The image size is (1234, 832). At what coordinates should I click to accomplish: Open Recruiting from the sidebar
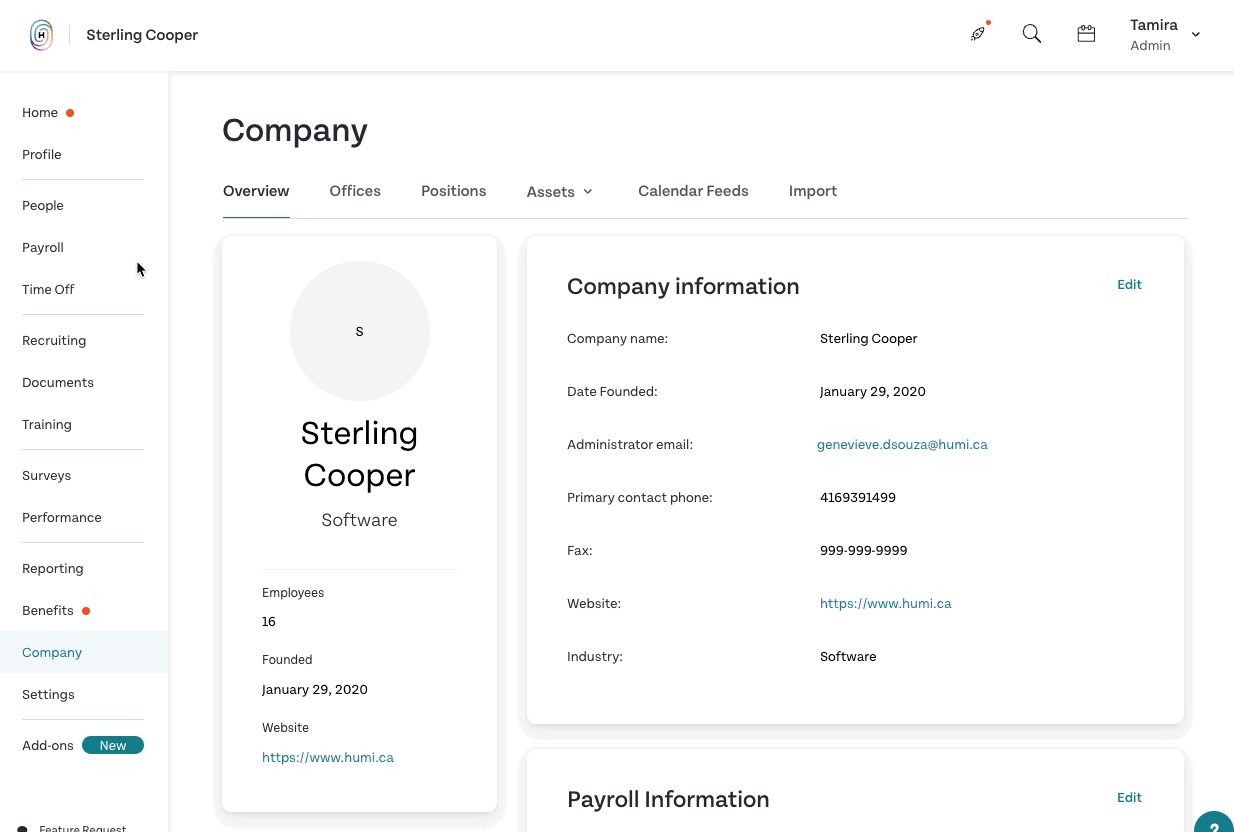54,341
